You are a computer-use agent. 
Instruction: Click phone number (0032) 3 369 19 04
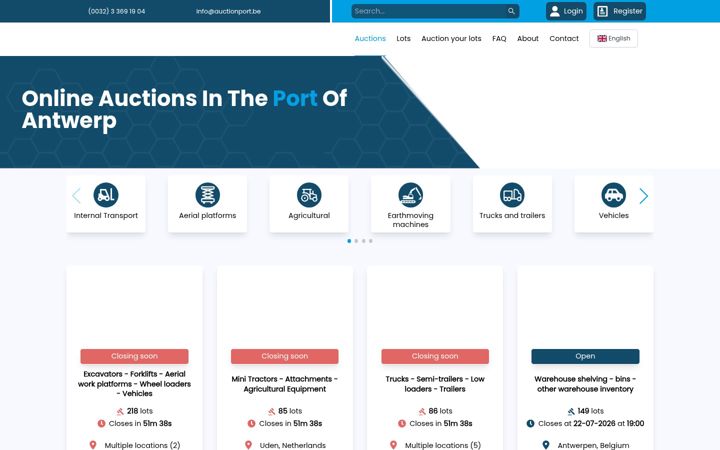[x=117, y=11]
